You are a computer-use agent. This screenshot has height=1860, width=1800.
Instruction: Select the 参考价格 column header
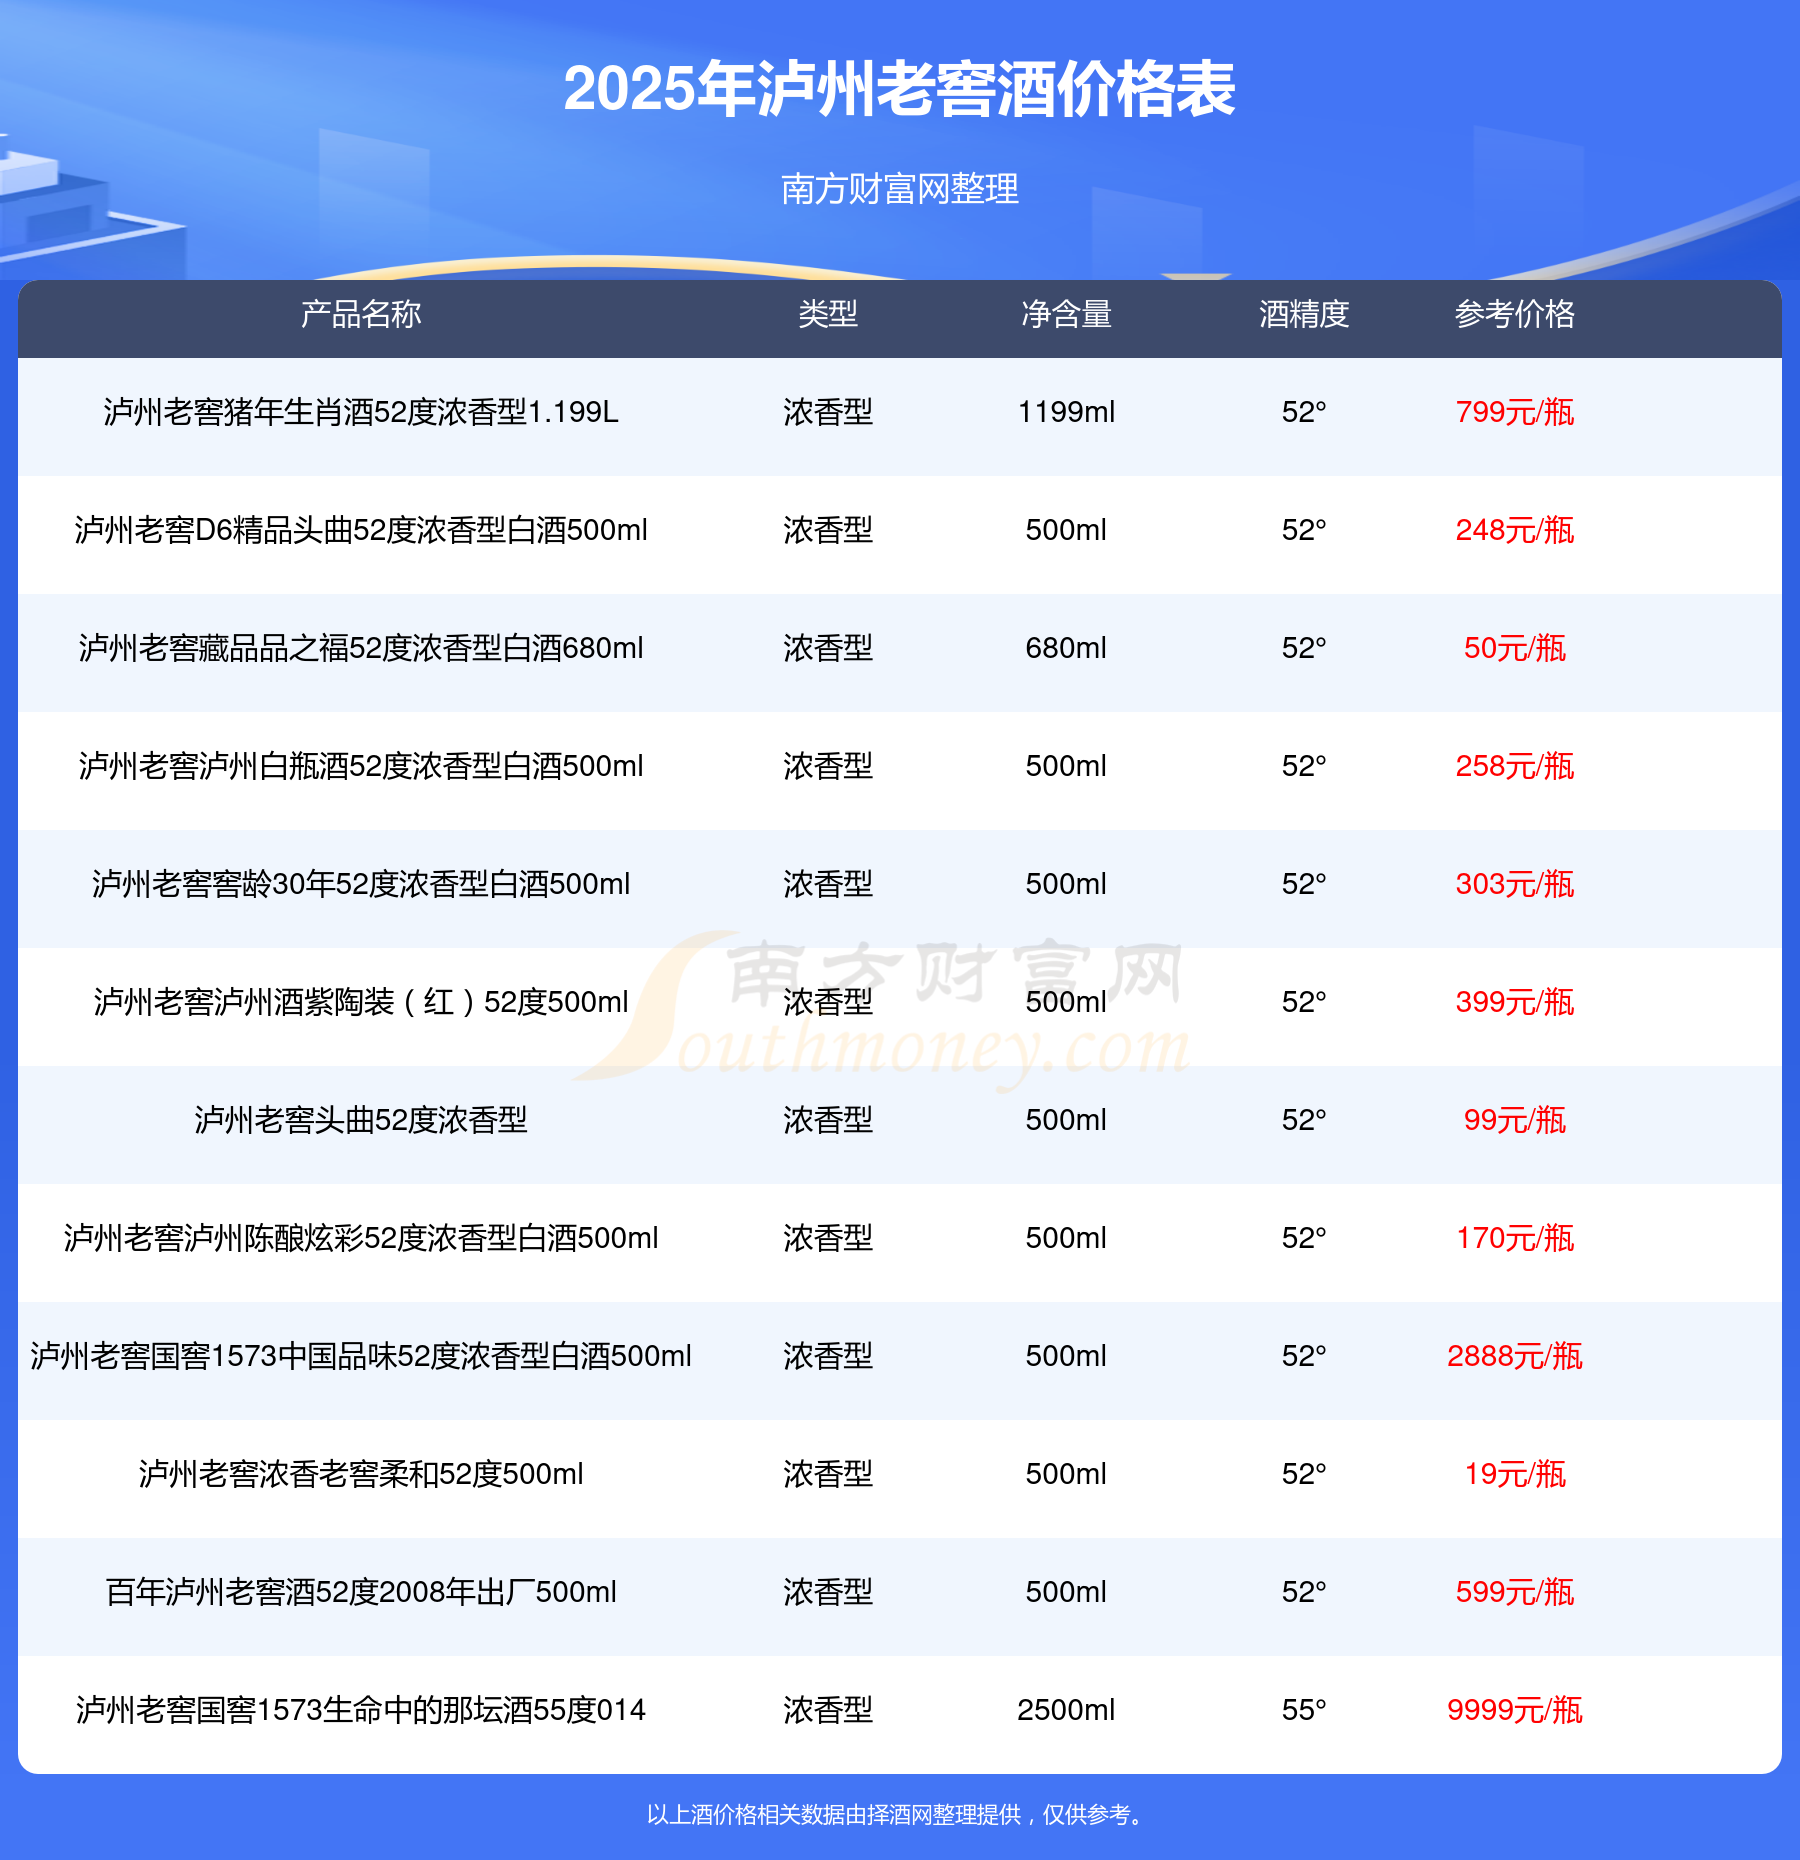(1515, 314)
